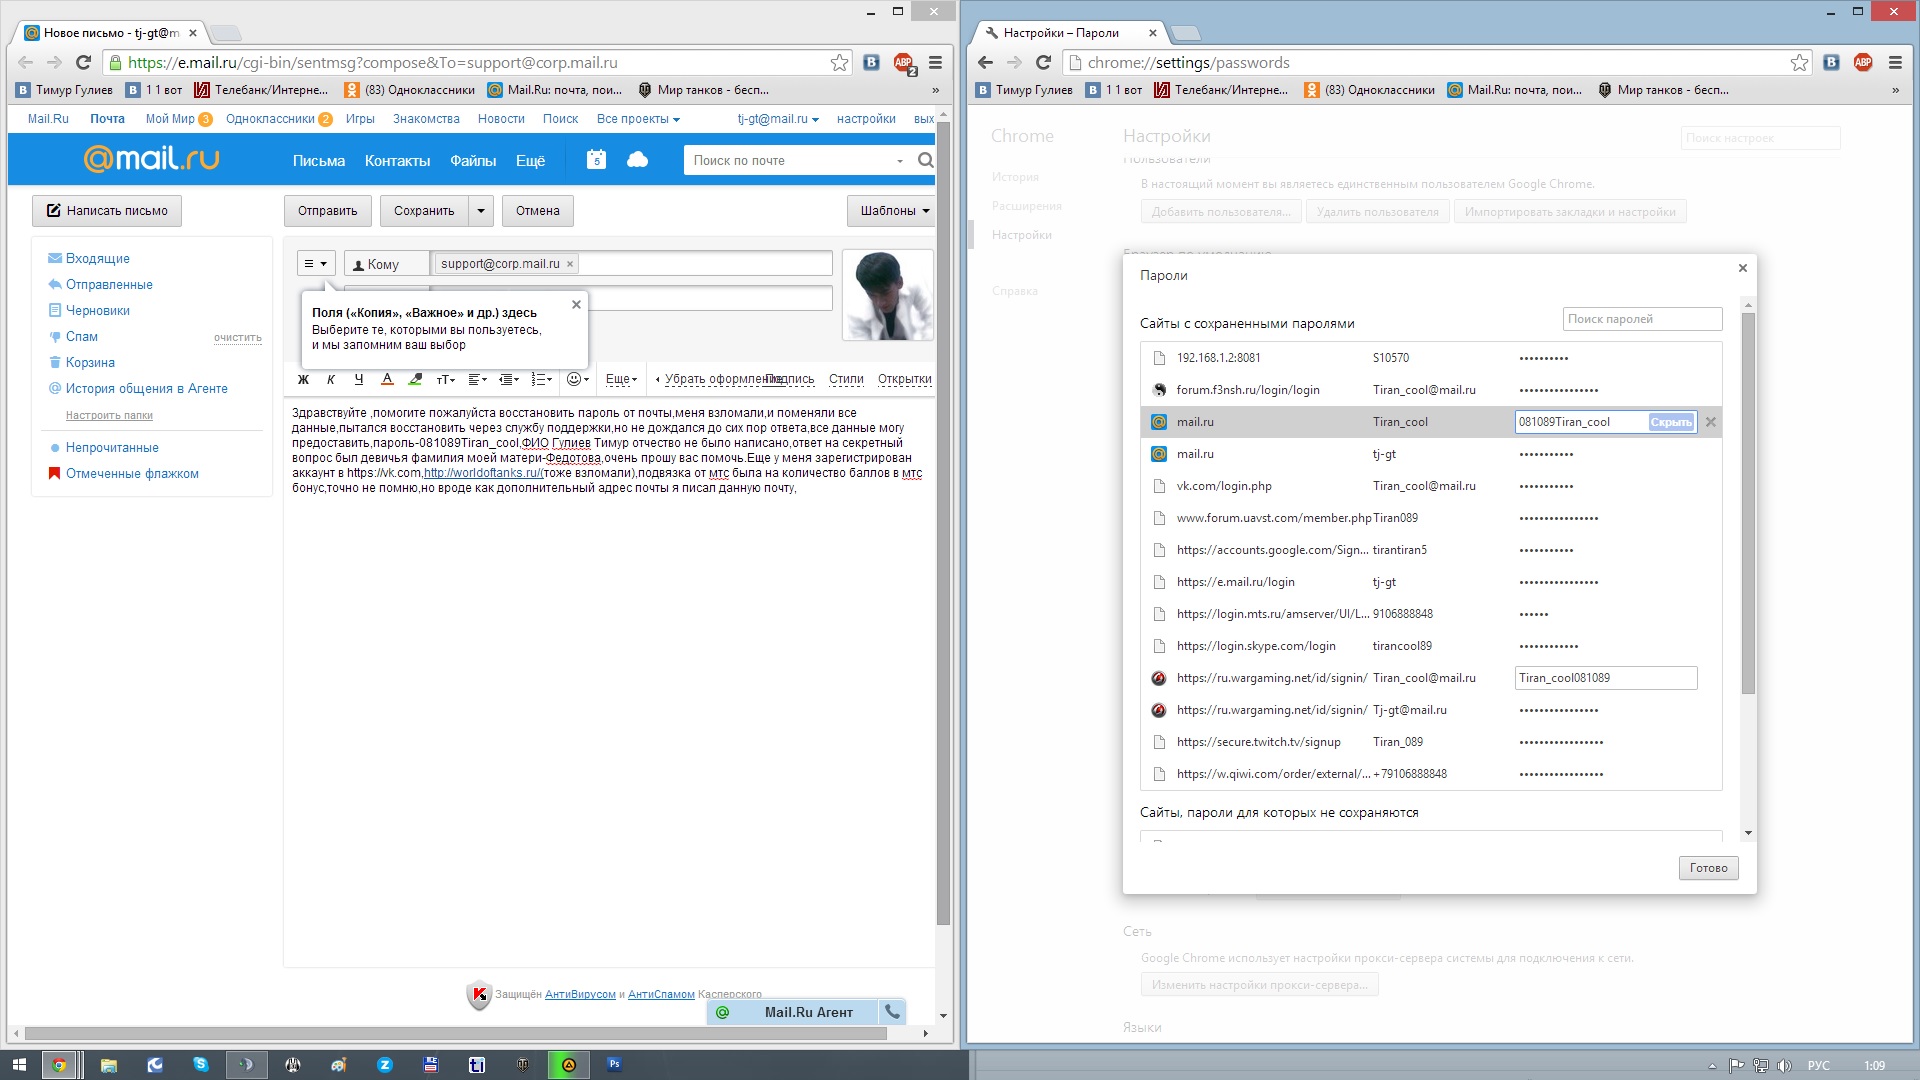
Task: Click the 'Отмена' cancel button
Action: coord(538,211)
